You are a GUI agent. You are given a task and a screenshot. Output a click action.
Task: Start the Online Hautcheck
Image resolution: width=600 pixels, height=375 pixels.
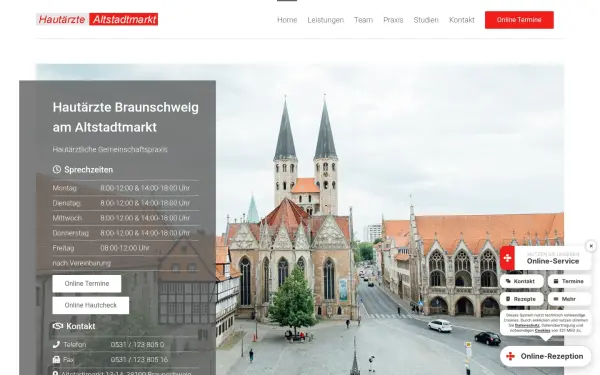[91, 305]
